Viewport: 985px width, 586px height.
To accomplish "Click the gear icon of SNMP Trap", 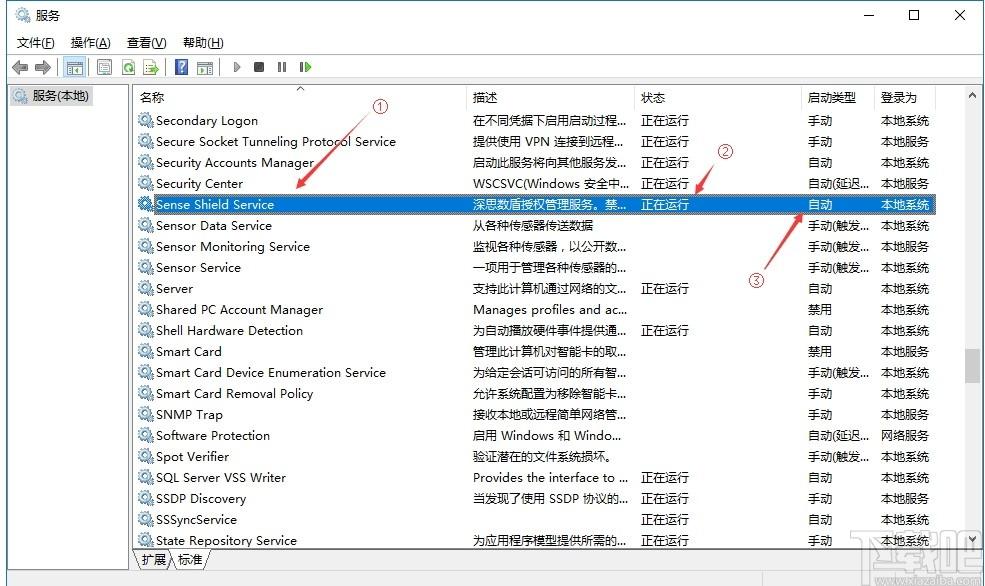I will [146, 414].
